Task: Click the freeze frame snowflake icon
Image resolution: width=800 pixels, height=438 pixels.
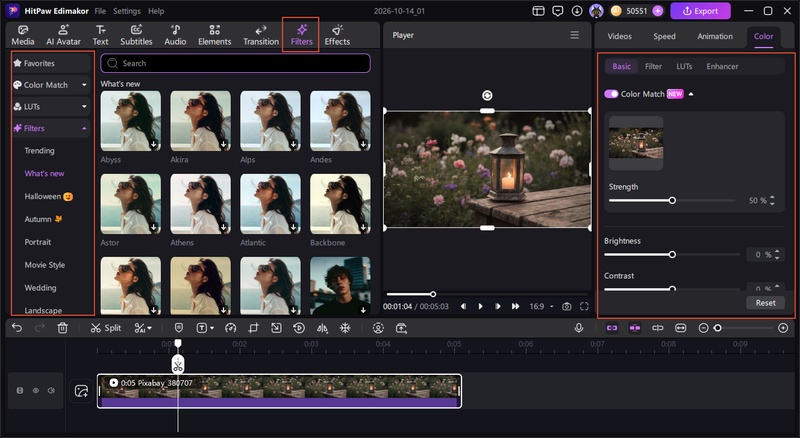Action: (x=345, y=328)
